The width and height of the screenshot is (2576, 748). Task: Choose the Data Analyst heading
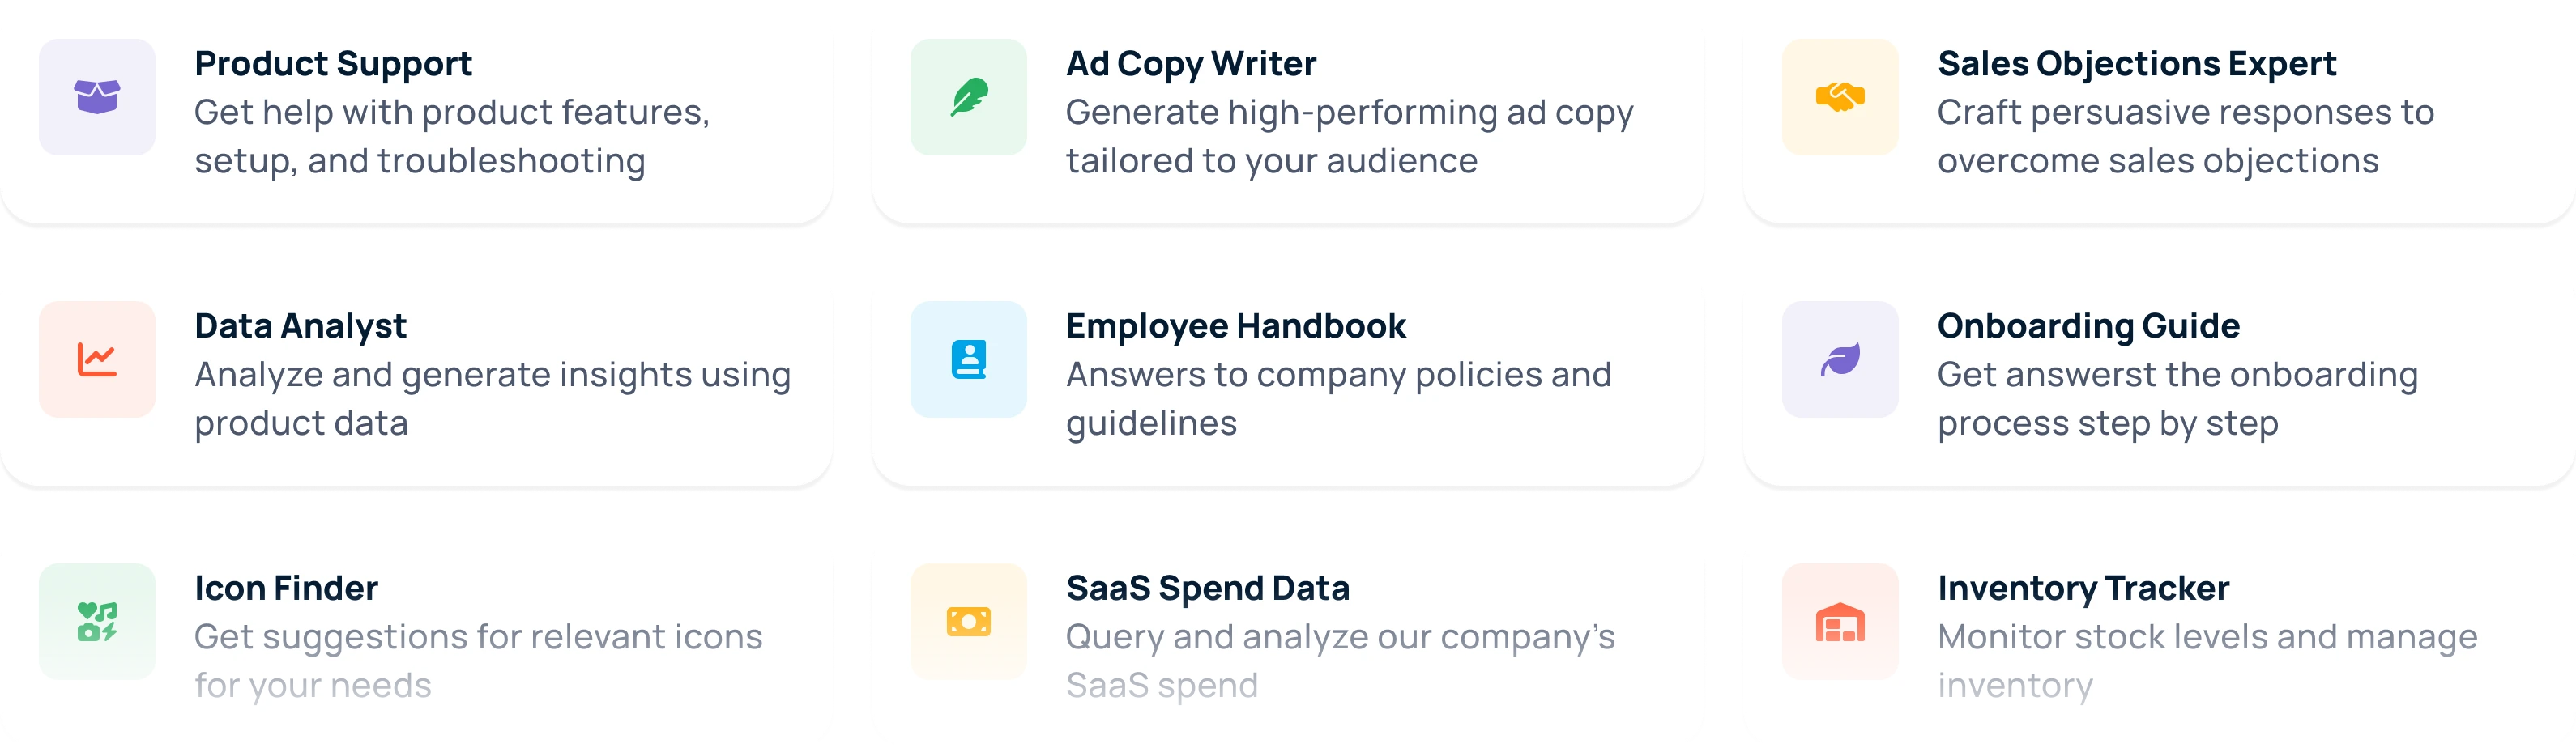coord(300,326)
